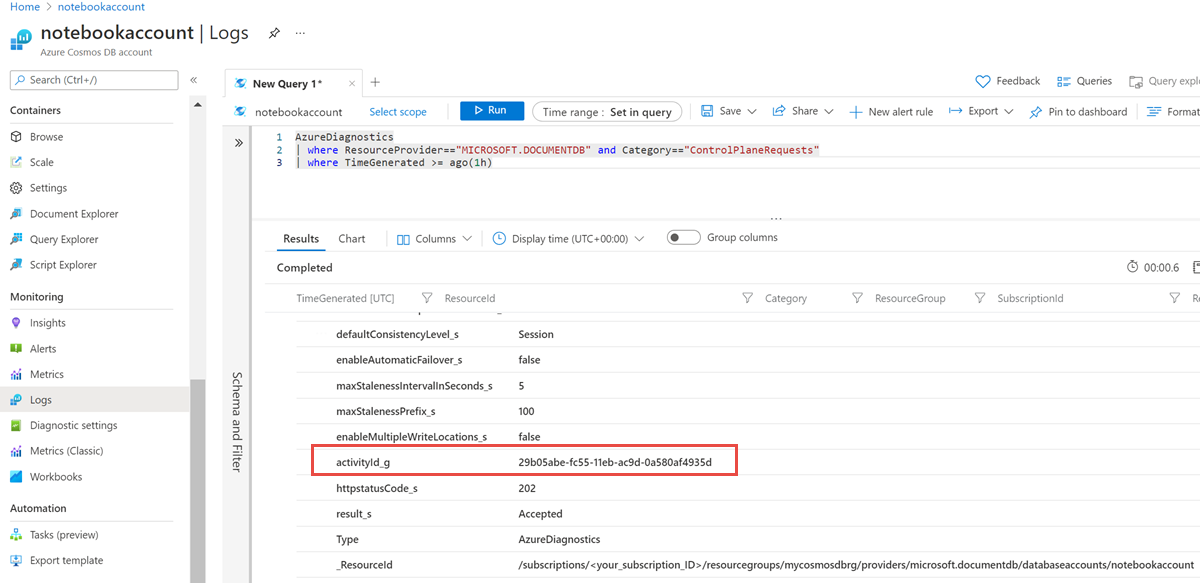Click the Select scope link

[x=398, y=112]
